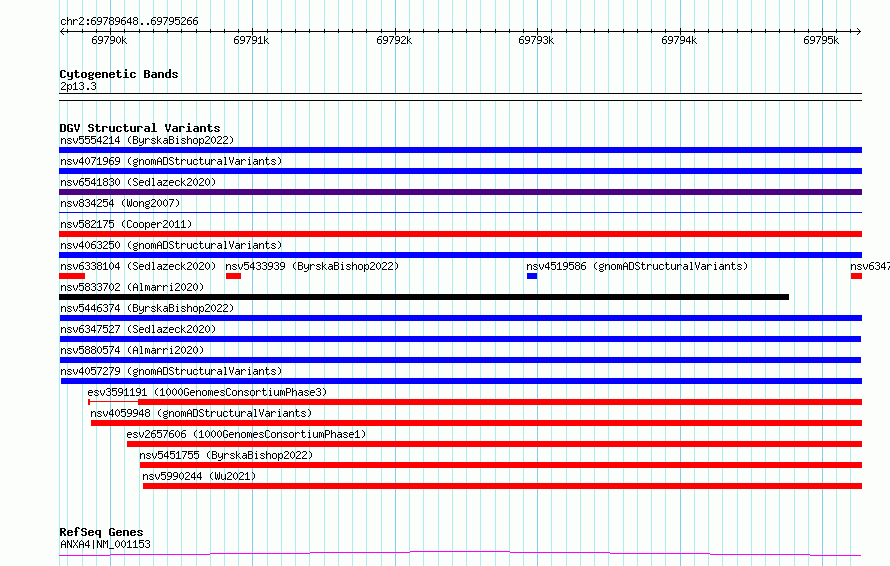Select the nsv5451755 (ByrskaBishop2022) label

point(226,455)
